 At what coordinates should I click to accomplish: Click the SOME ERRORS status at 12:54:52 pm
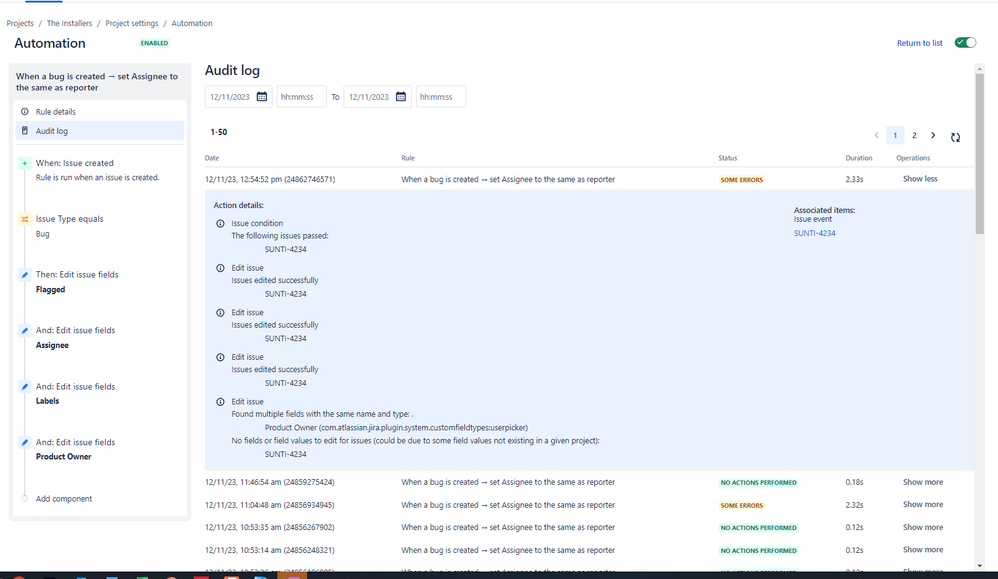click(741, 179)
